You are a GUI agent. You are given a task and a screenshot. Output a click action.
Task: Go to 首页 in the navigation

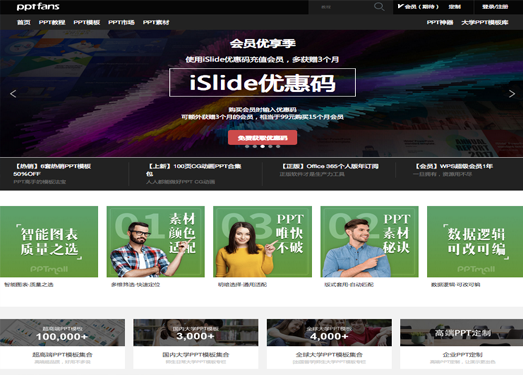coord(24,22)
